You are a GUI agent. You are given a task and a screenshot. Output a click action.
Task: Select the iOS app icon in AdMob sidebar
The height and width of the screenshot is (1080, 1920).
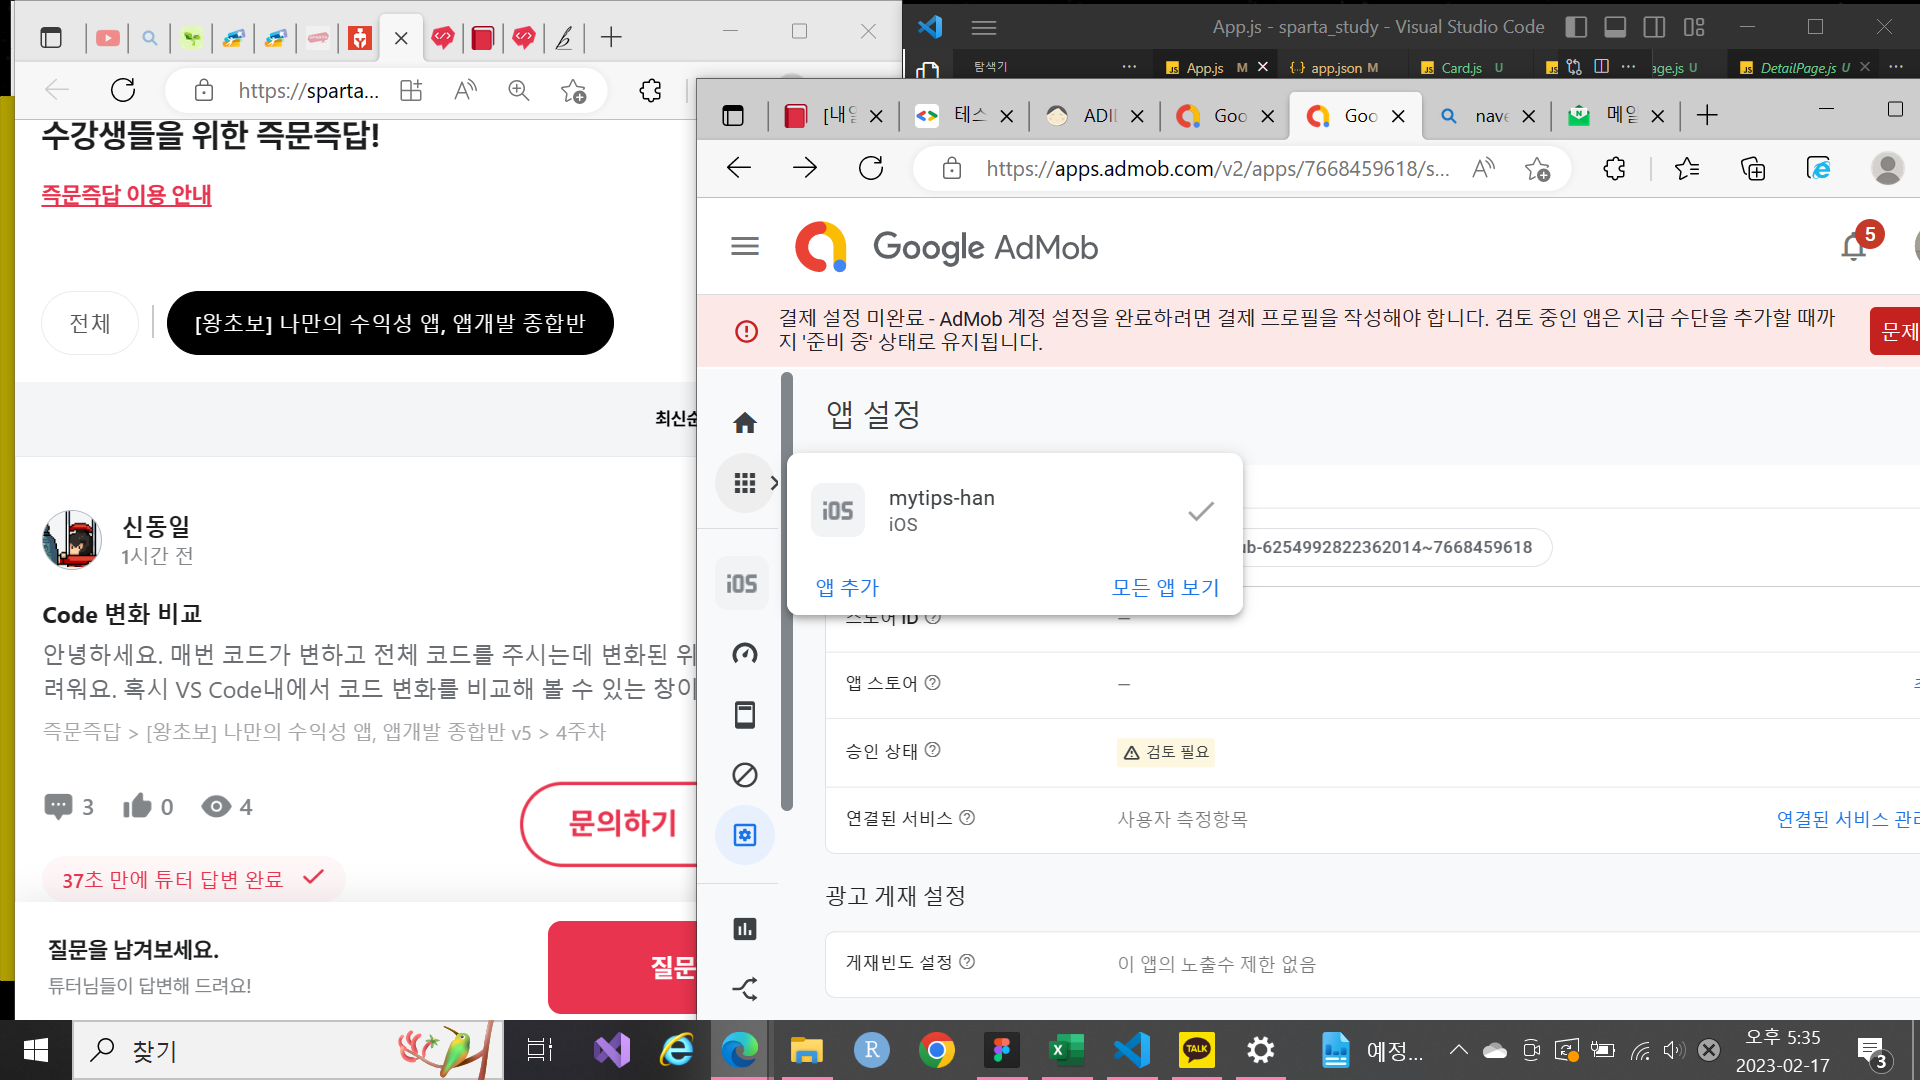point(741,584)
